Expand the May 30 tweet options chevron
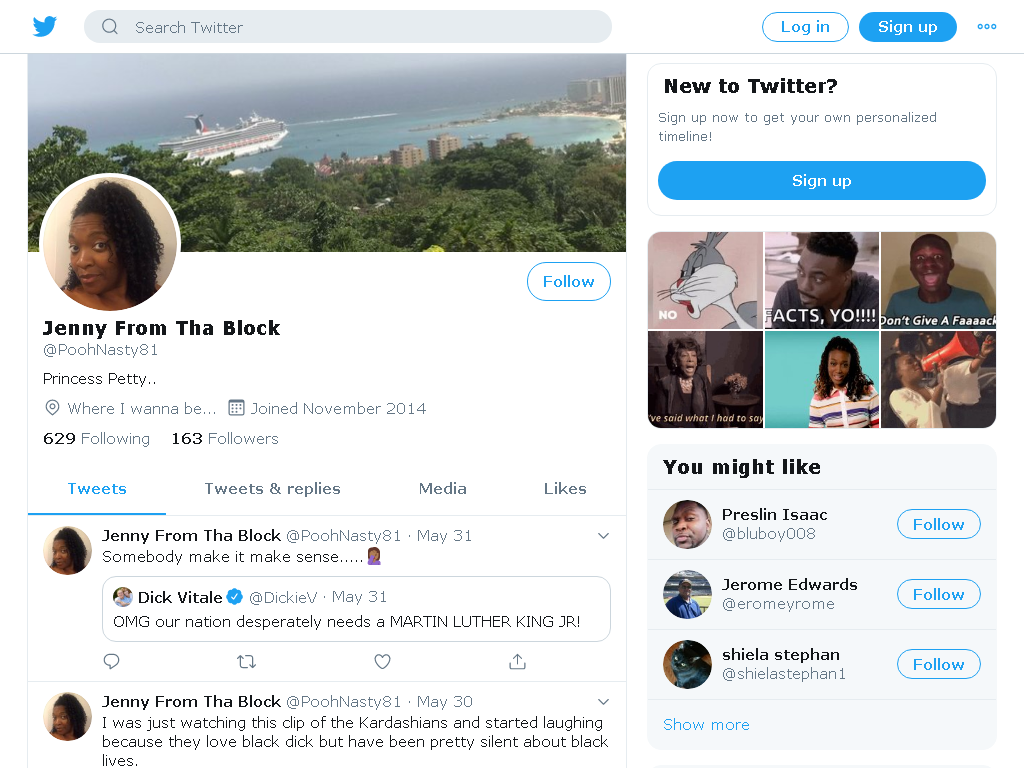 (603, 701)
